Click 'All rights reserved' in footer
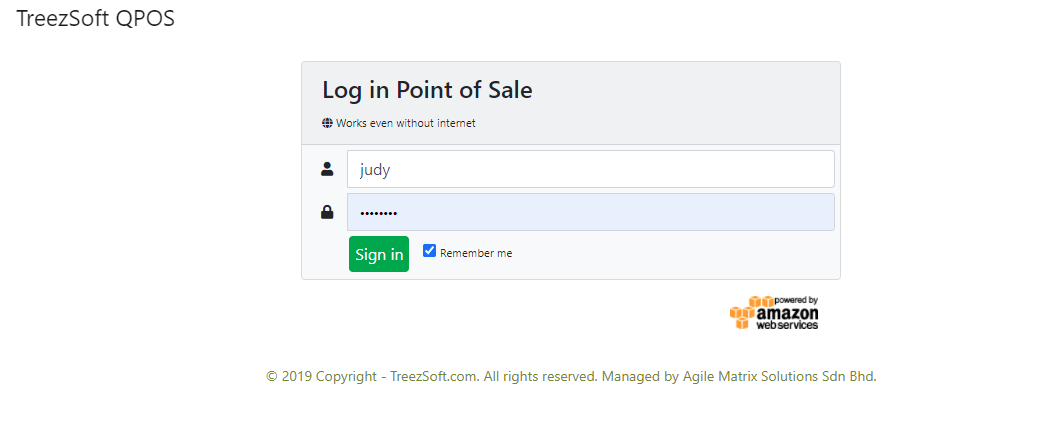This screenshot has height=443, width=1045. point(540,376)
